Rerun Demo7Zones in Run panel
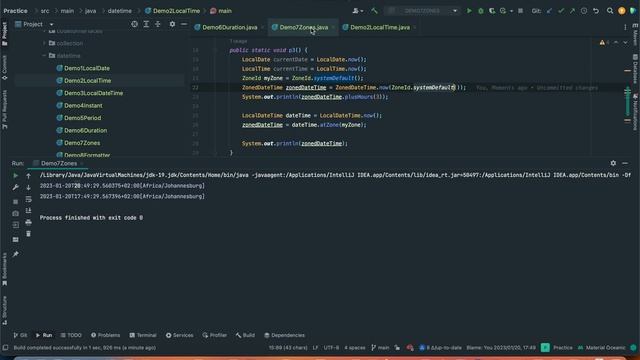The width and height of the screenshot is (640, 360). (16, 176)
